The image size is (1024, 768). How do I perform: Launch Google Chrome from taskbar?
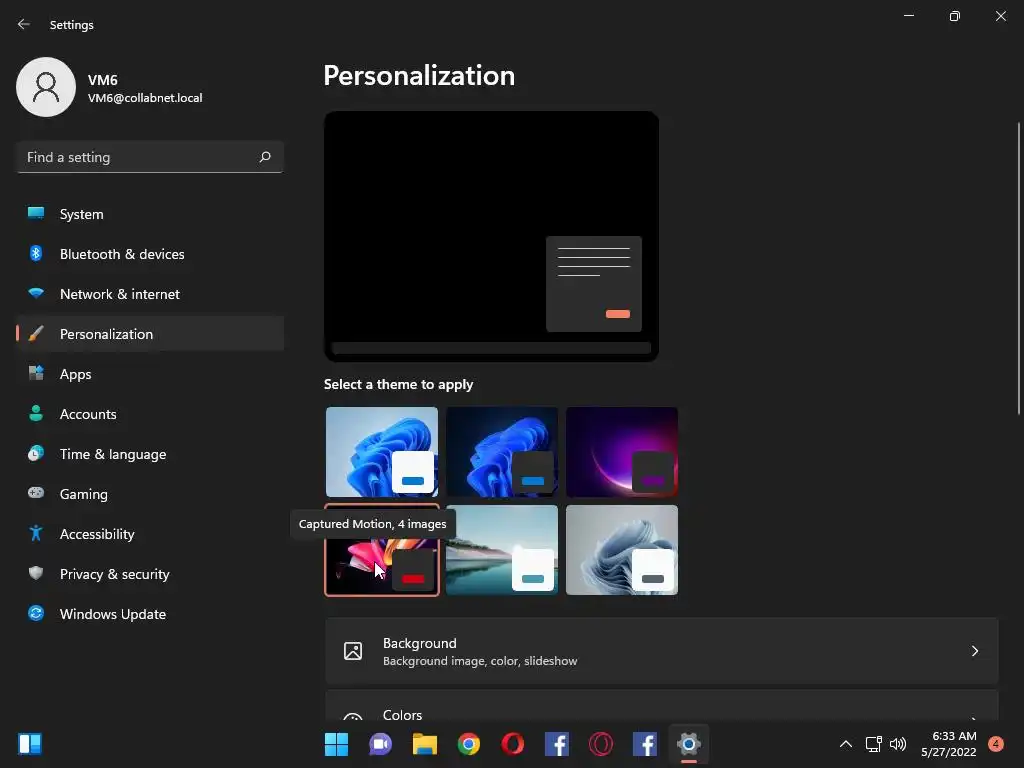coord(469,744)
